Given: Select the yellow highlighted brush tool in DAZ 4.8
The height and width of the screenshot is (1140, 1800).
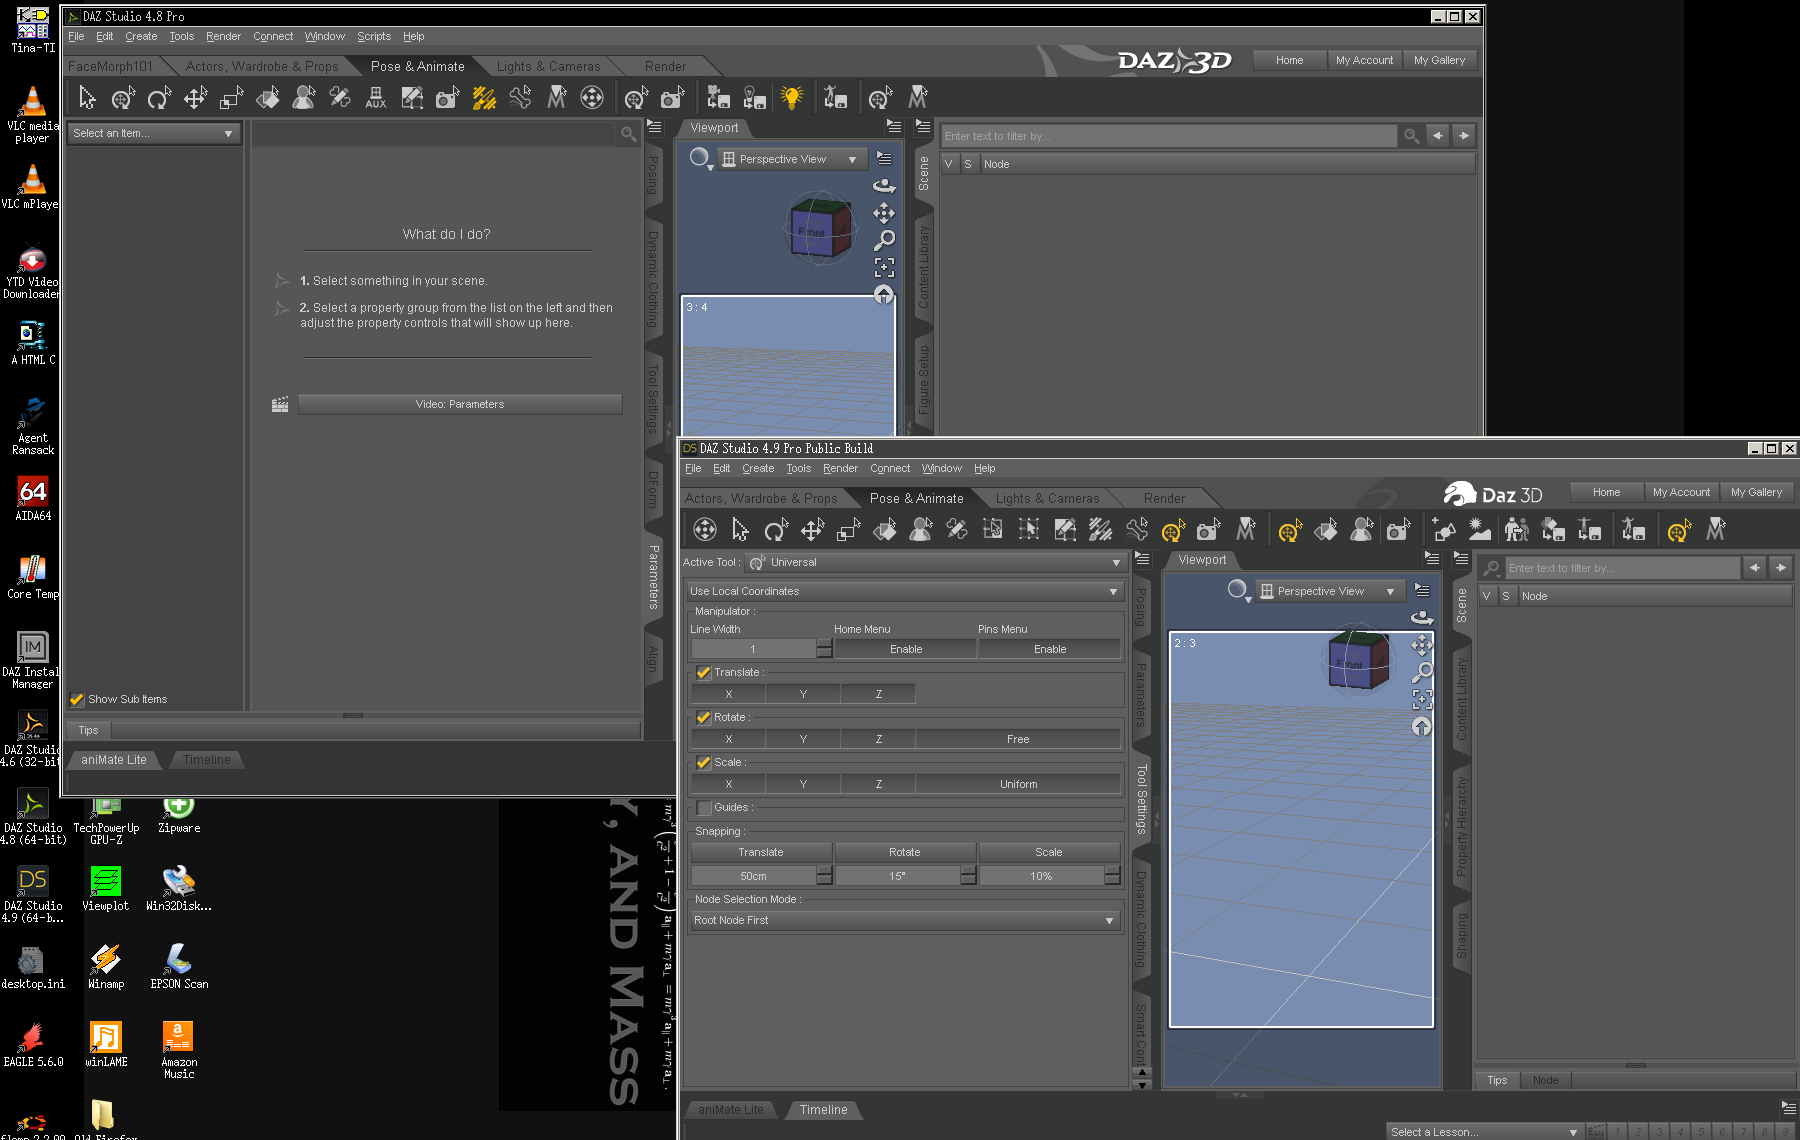Looking at the screenshot, I should pyautogui.click(x=484, y=97).
